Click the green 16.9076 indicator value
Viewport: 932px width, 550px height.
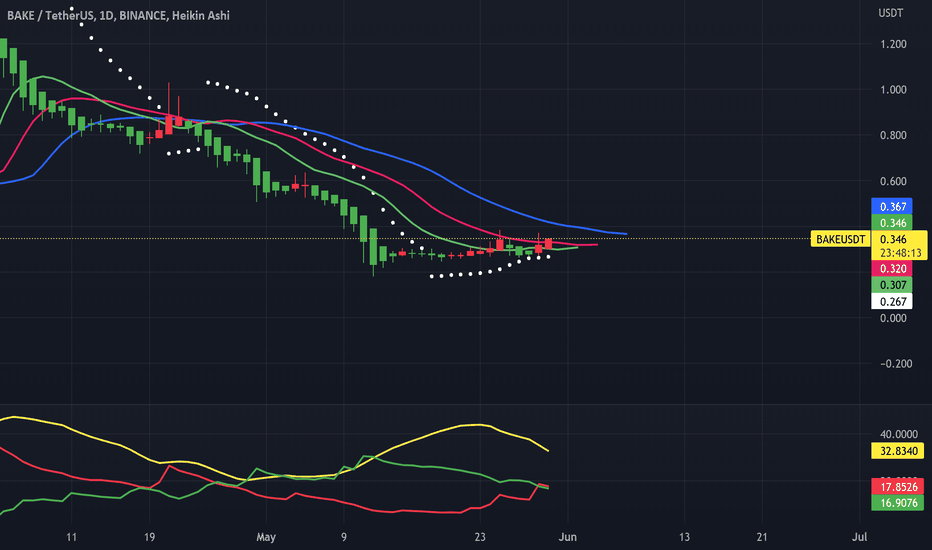898,503
